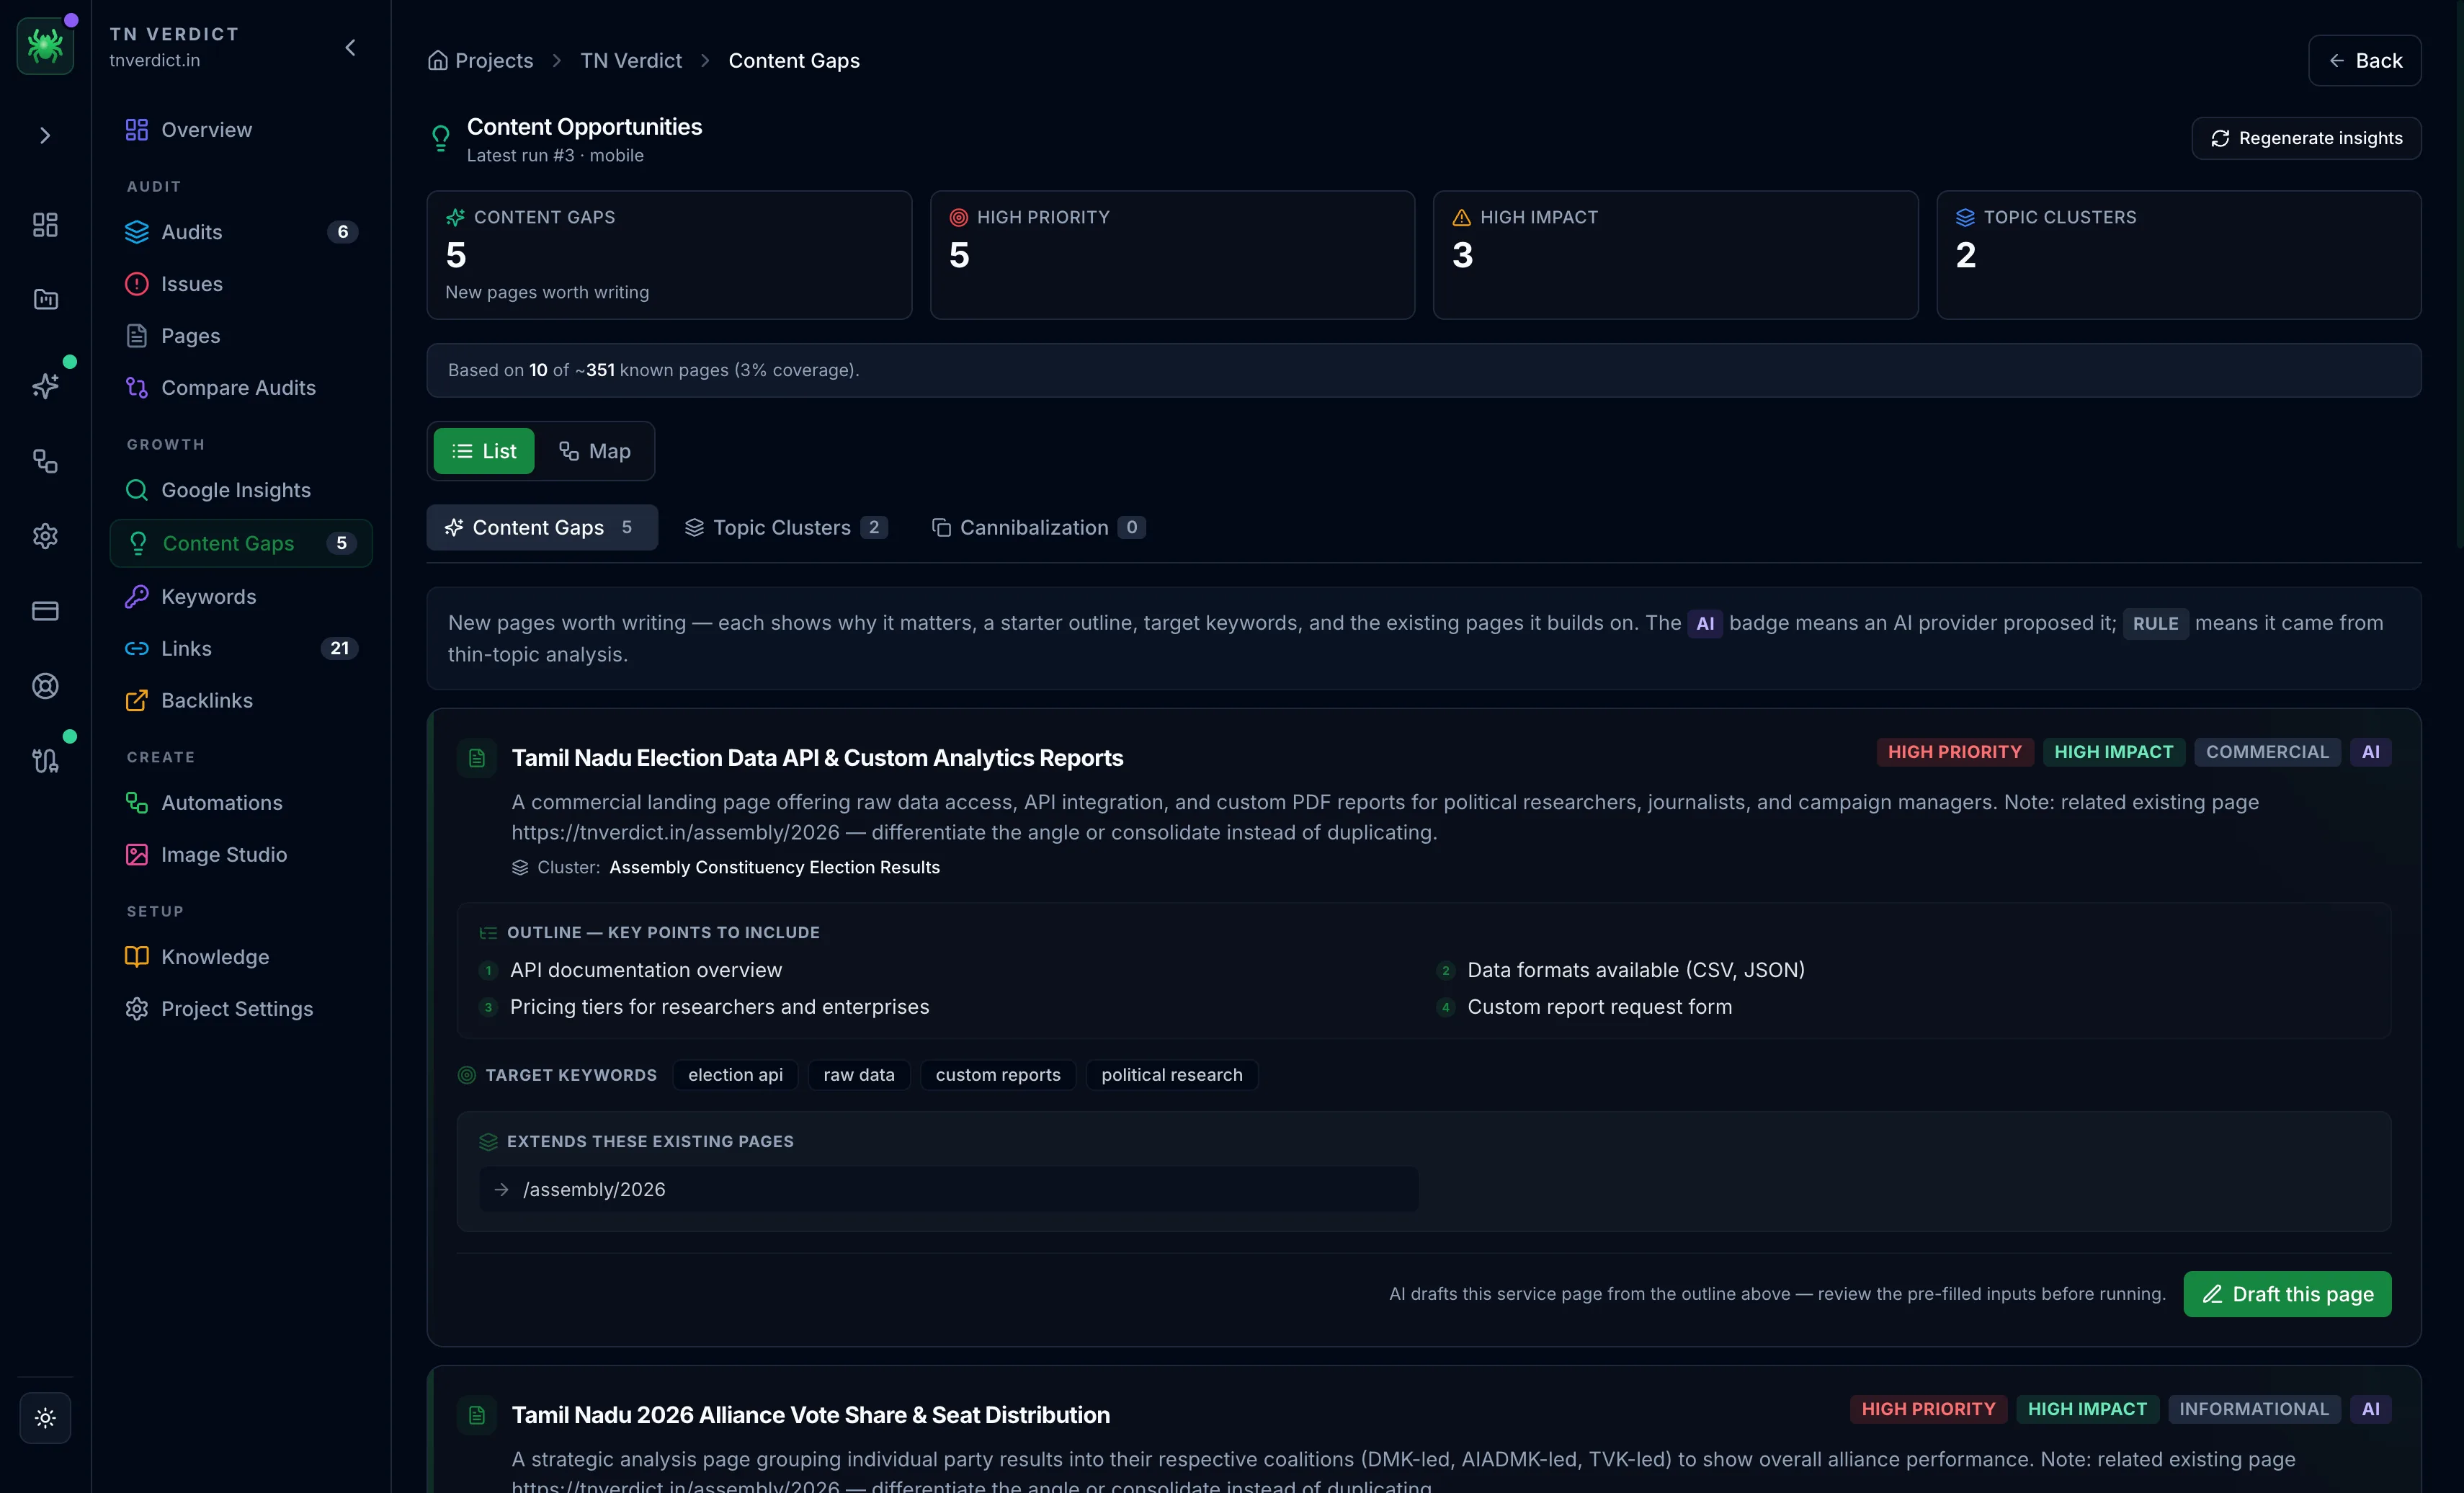Open Knowledge section
The width and height of the screenshot is (2464, 1493).
pos(240,957)
